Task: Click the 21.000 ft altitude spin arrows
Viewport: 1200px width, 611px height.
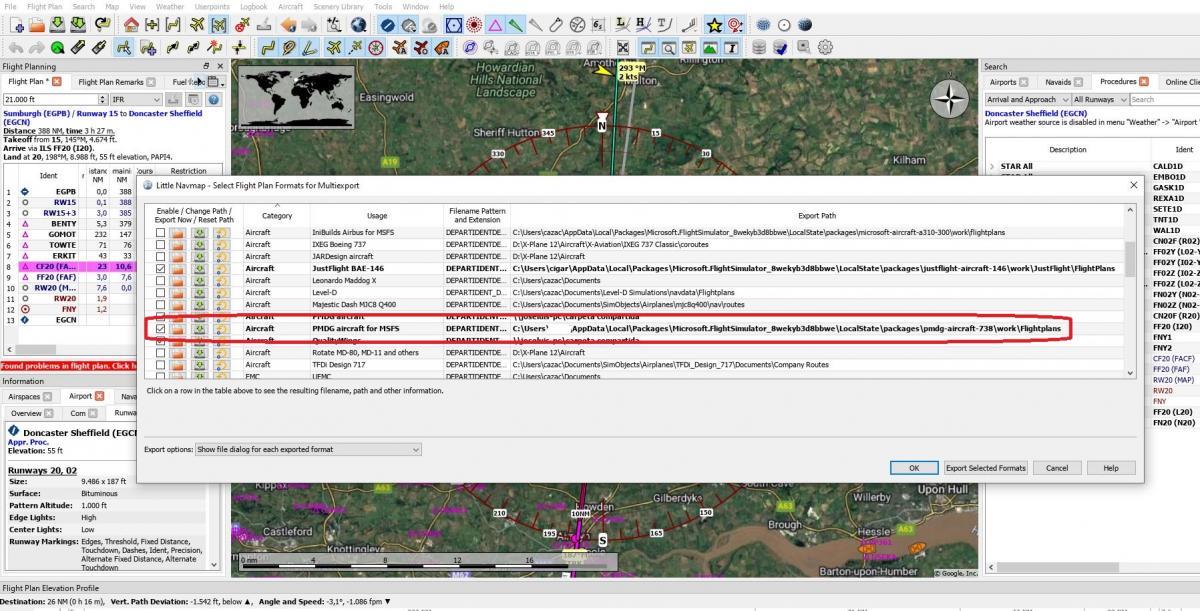Action: [103, 100]
